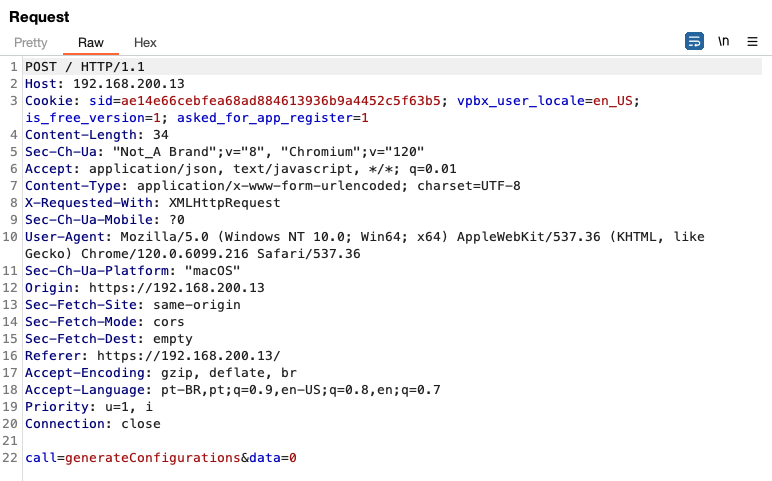The image size is (772, 481).
Task: Click the Content-Length value 34
Action: (x=161, y=135)
